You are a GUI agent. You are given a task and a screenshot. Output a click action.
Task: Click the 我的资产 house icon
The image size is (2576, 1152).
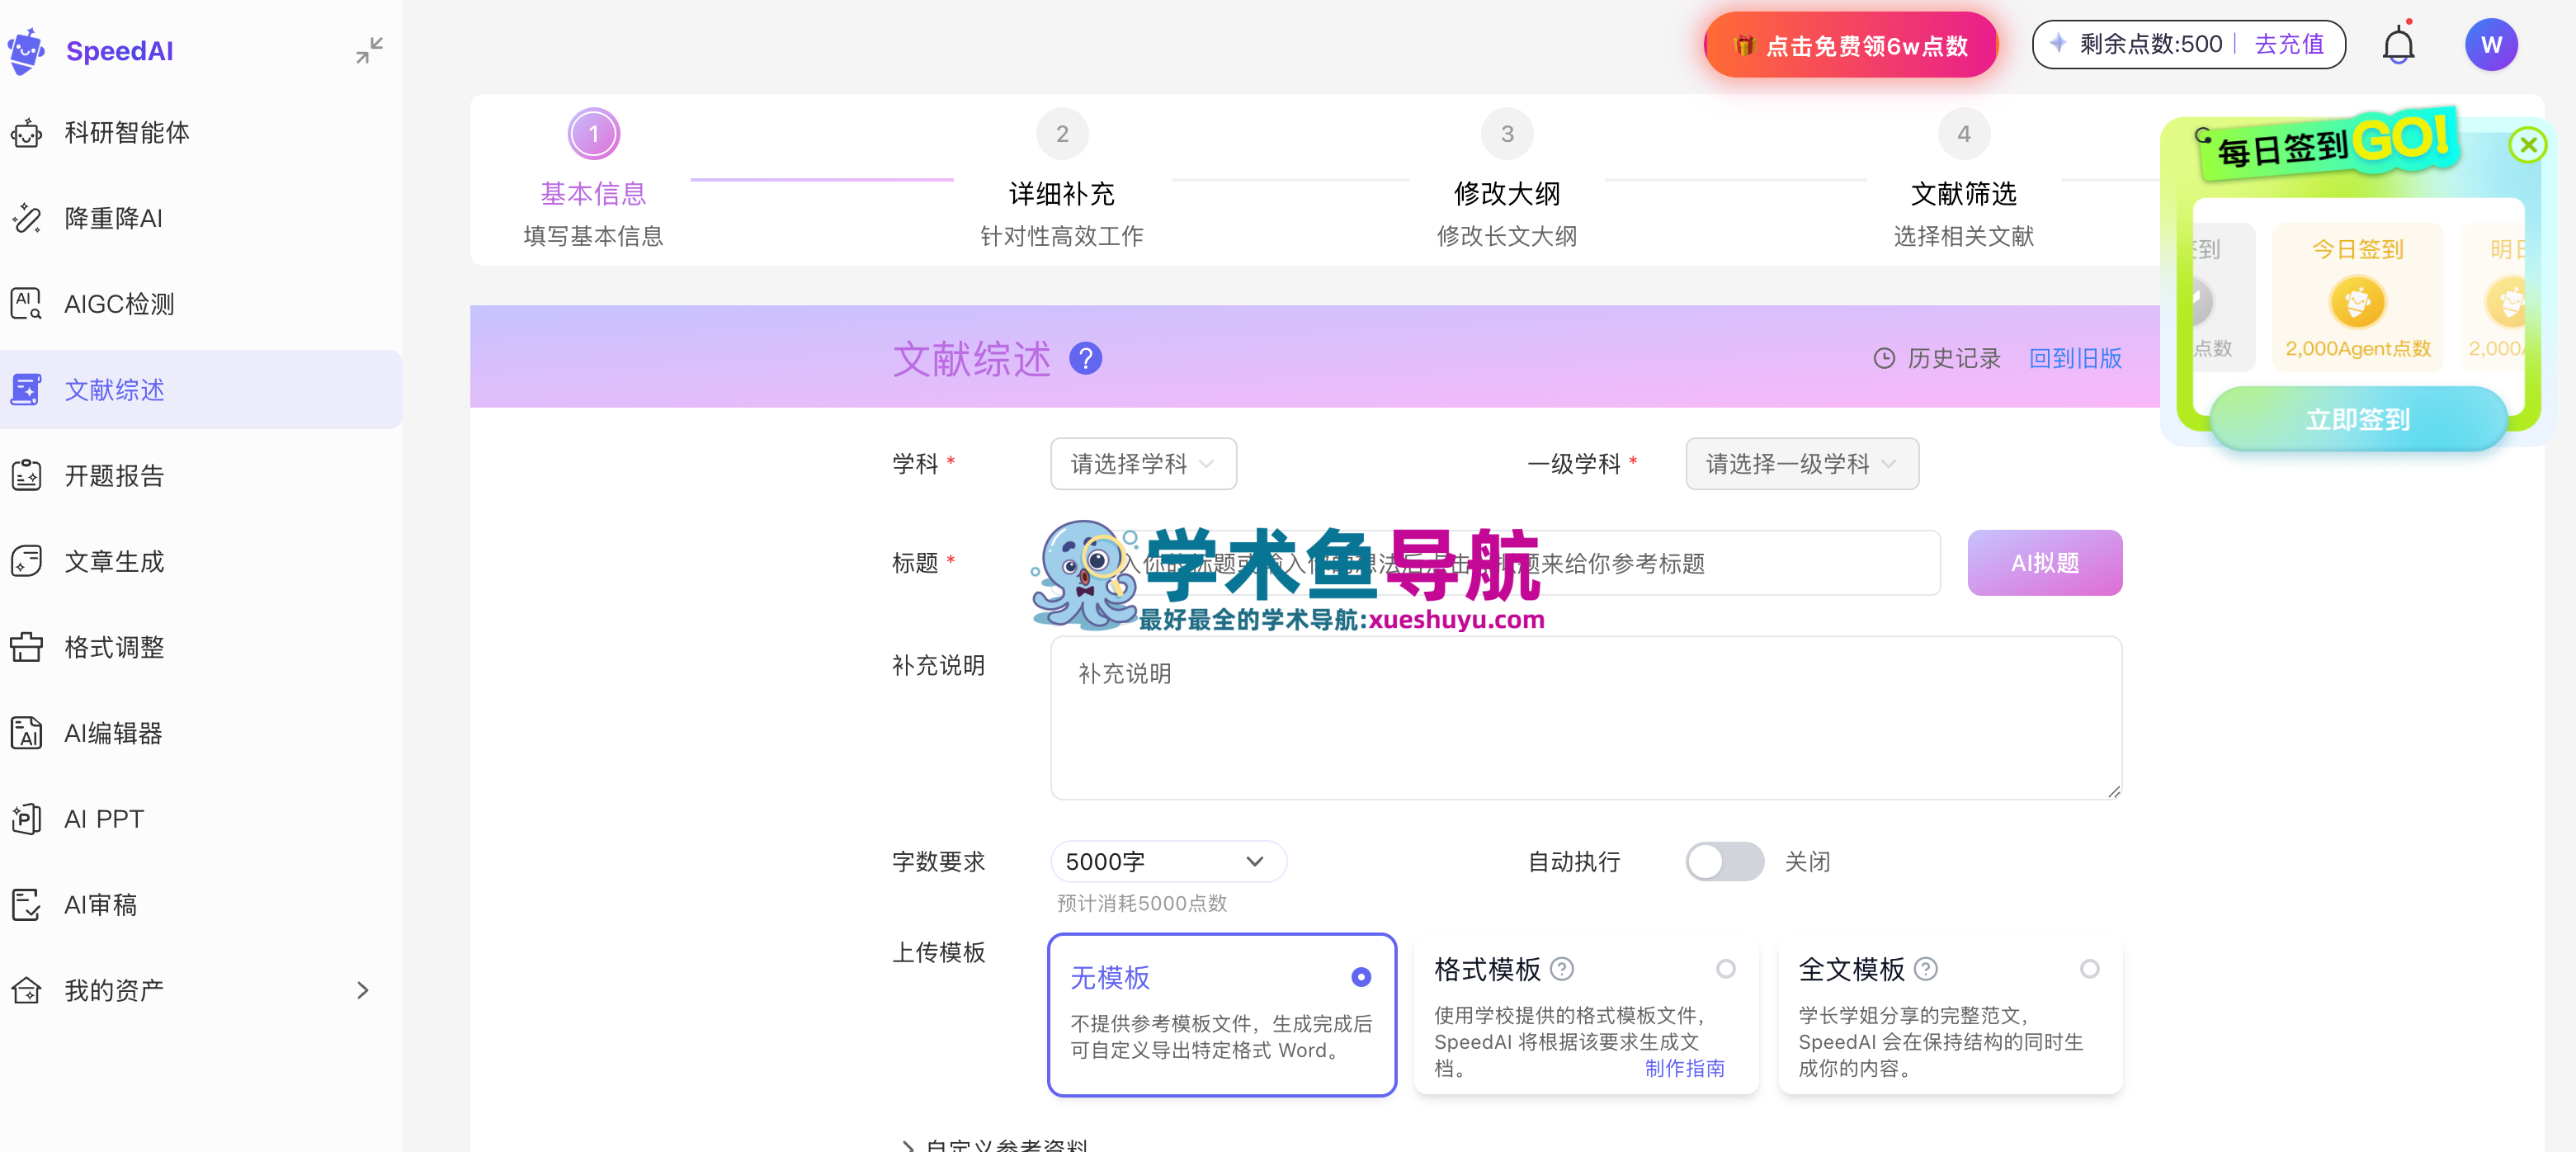(x=27, y=991)
